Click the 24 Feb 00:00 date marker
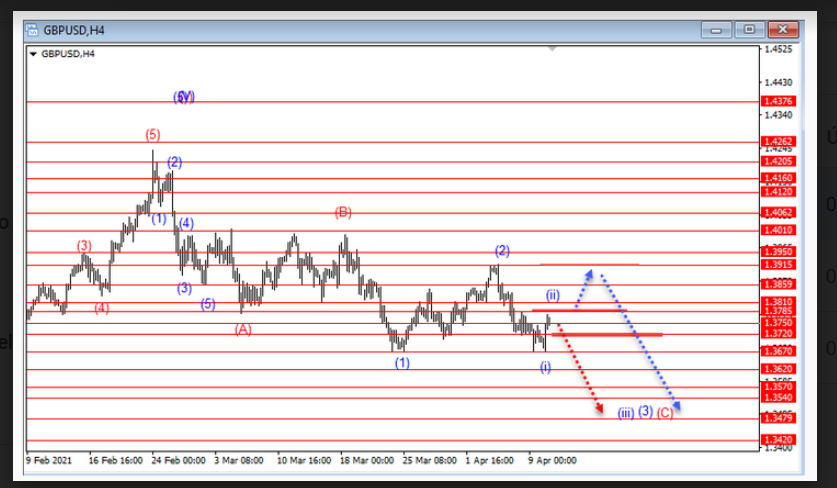 [180, 461]
